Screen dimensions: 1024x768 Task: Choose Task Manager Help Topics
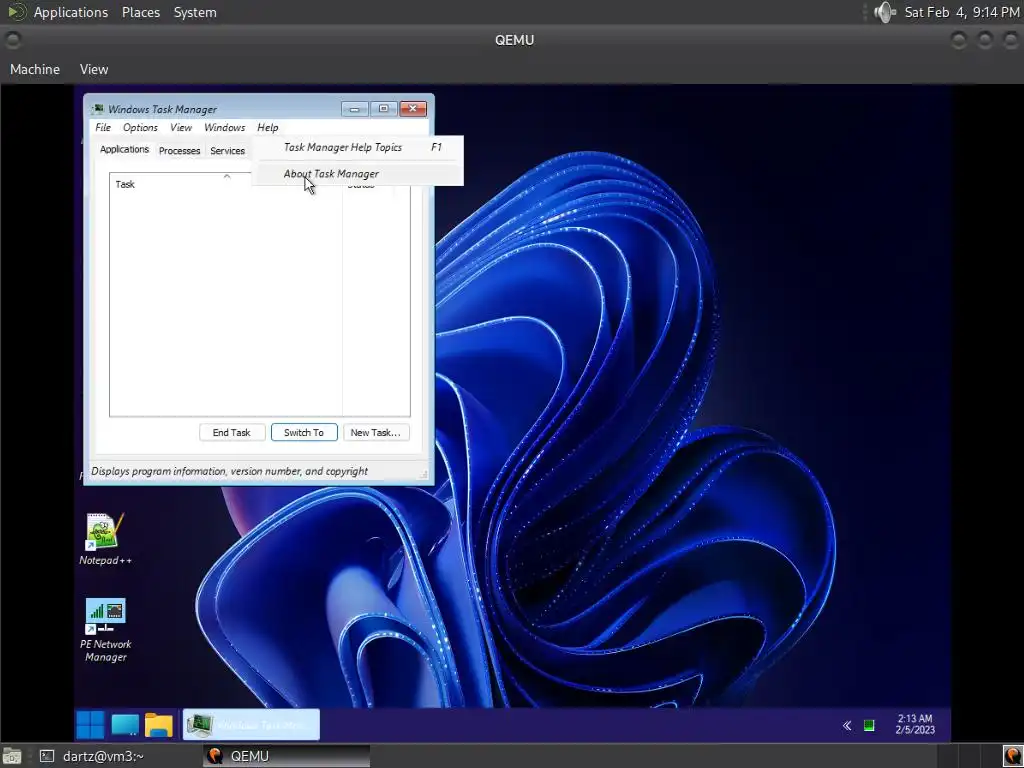coord(358,148)
